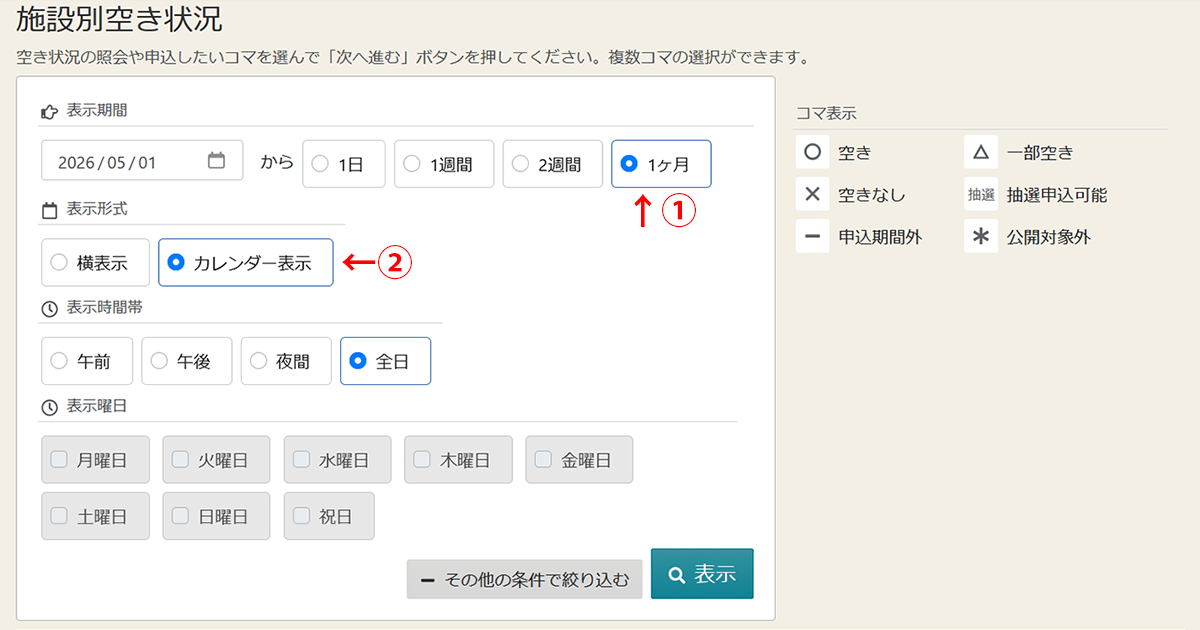Select the 1ヶ月 display period option
The height and width of the screenshot is (630, 1200).
(x=629, y=164)
